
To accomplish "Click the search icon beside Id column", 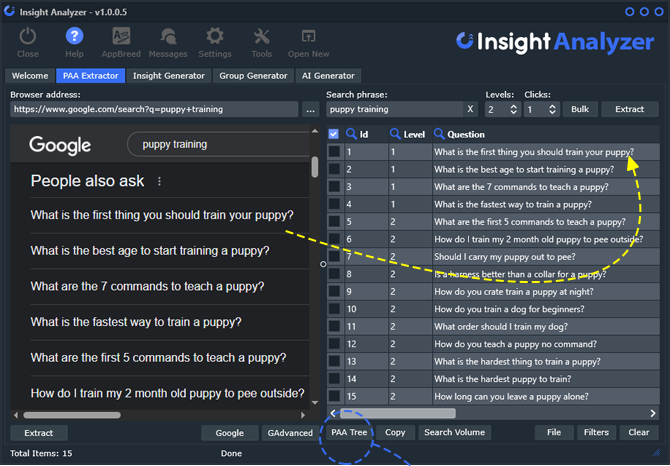I will (351, 134).
